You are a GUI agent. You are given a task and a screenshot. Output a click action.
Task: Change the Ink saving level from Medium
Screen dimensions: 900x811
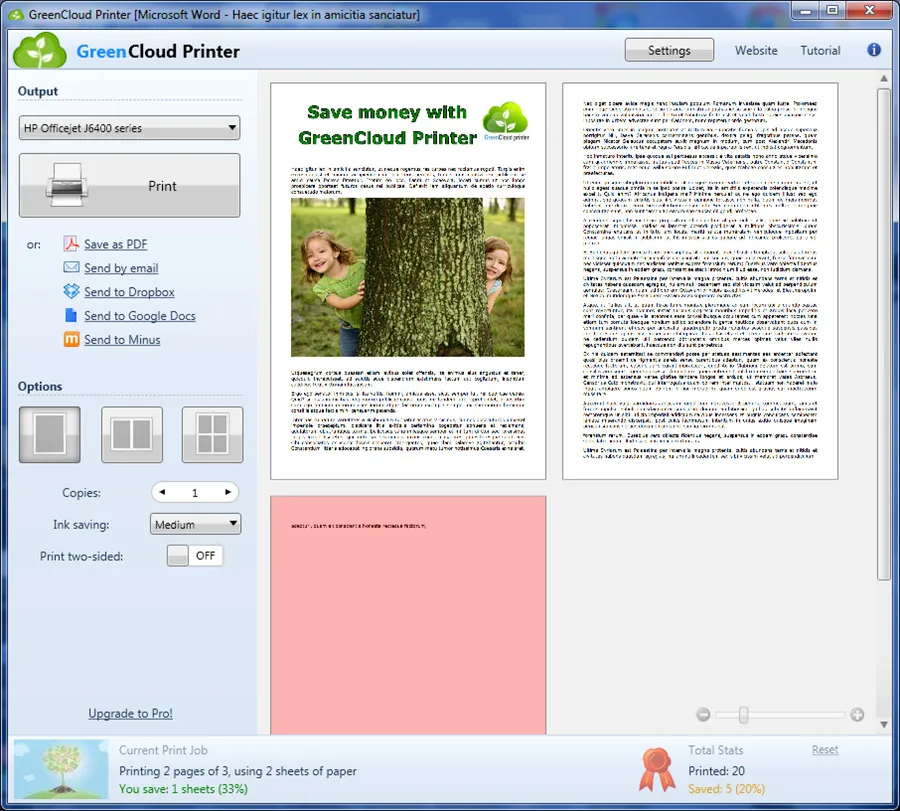[195, 524]
